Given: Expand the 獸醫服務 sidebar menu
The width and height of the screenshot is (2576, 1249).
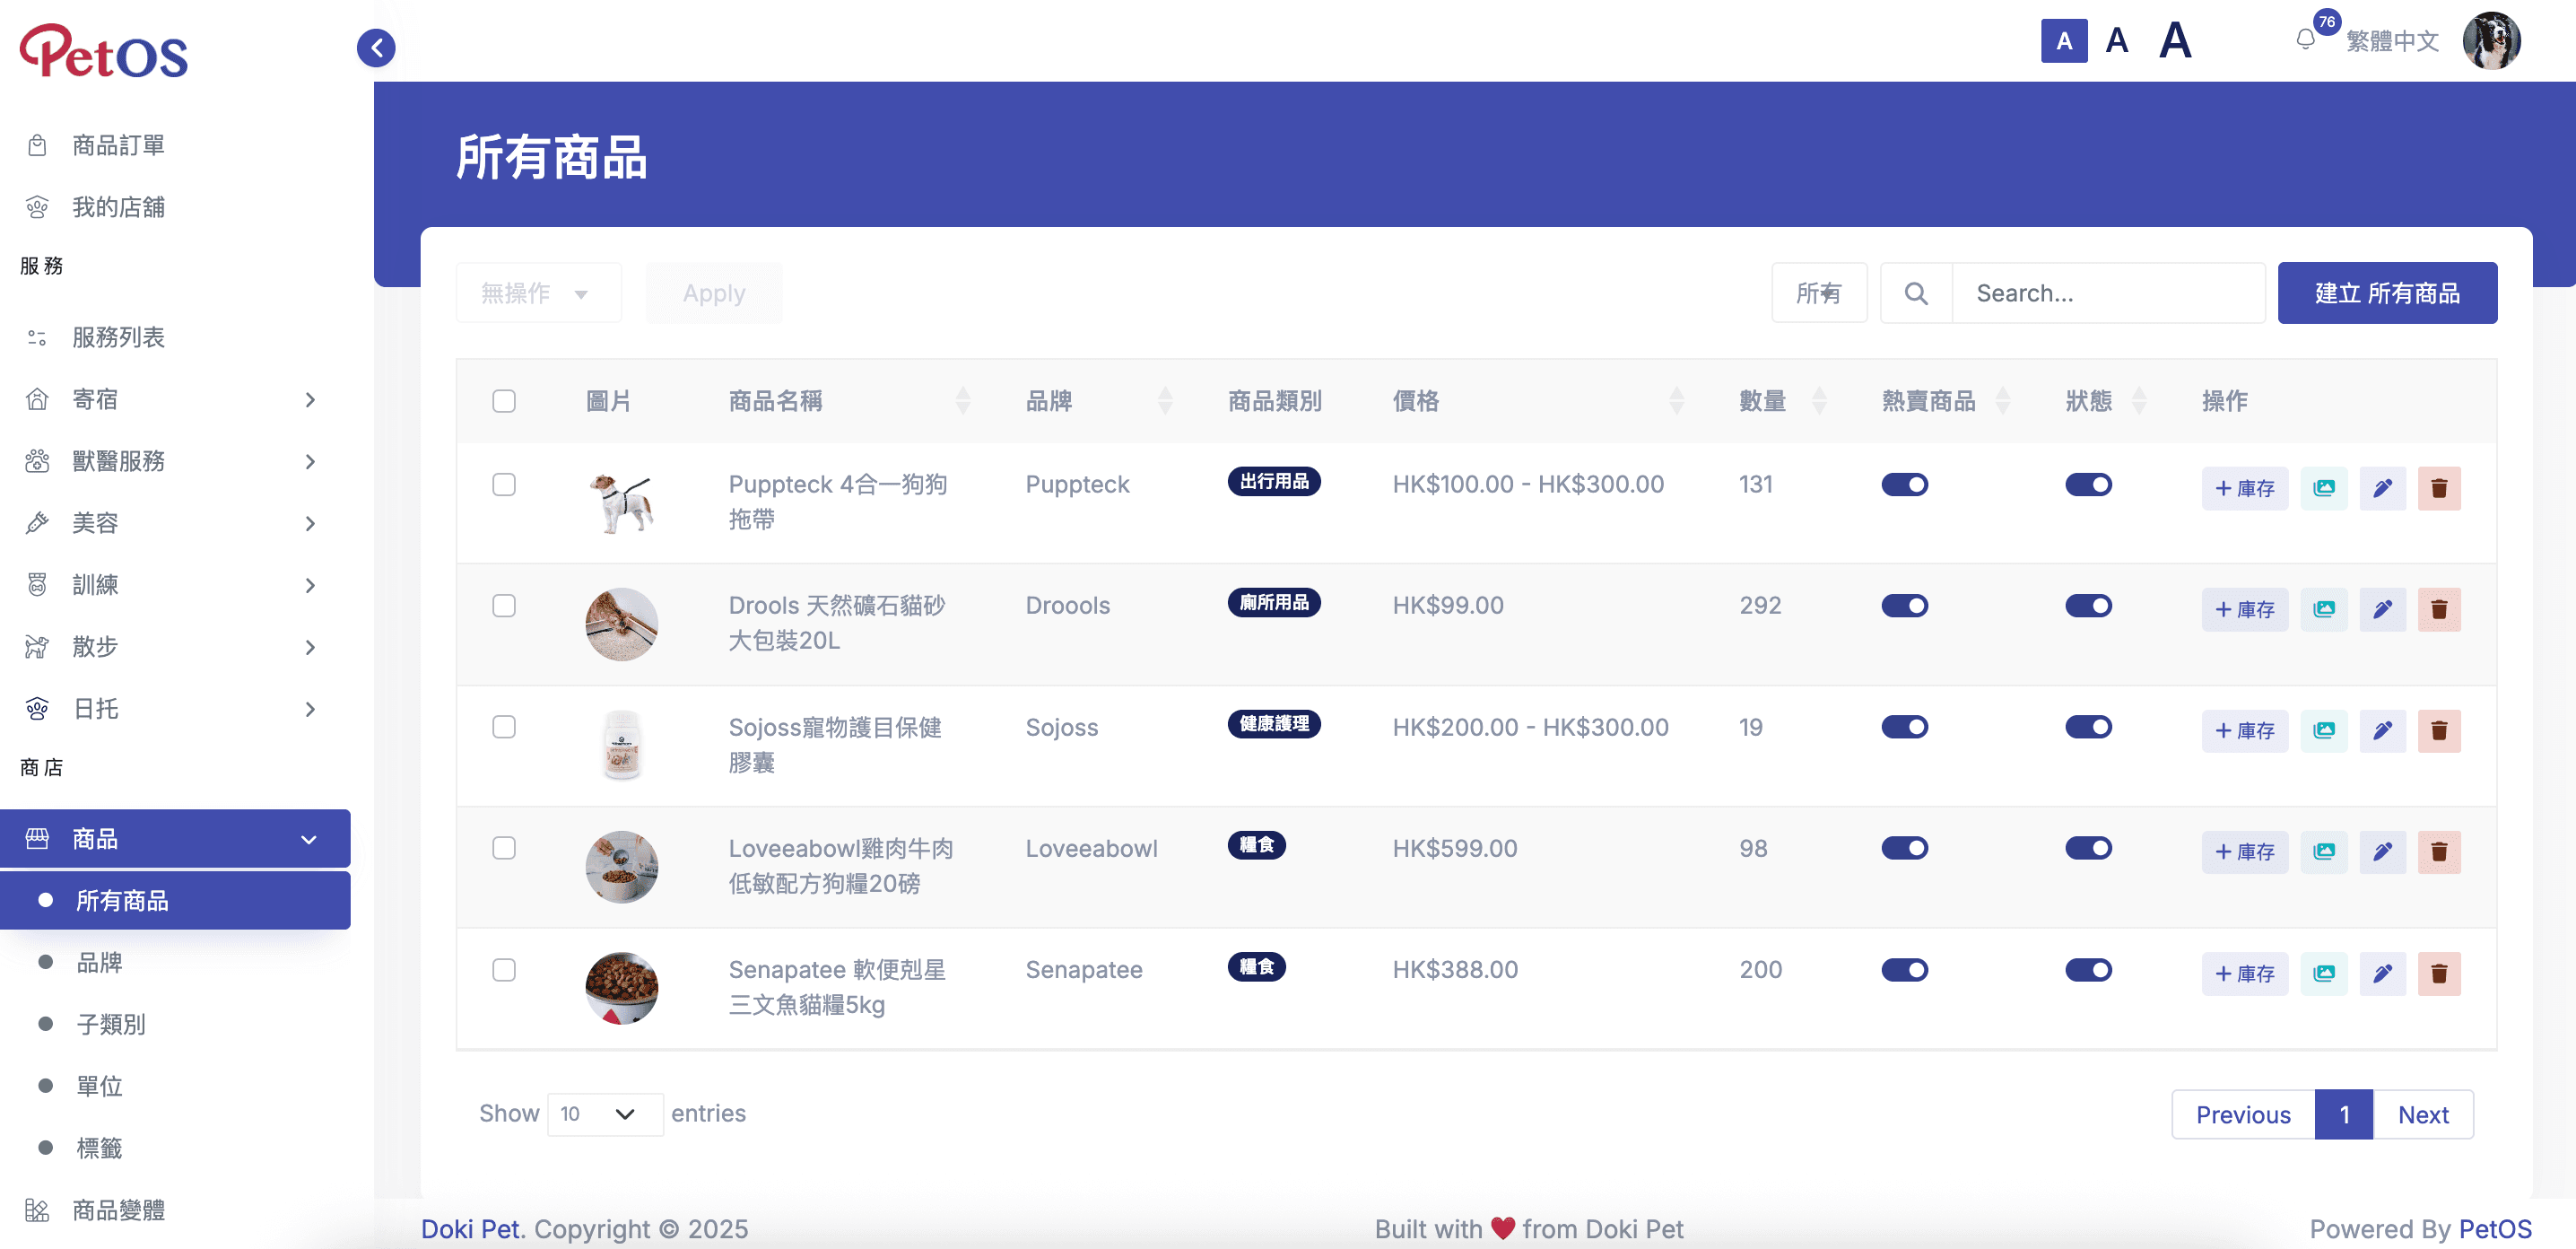Looking at the screenshot, I should click(x=120, y=461).
